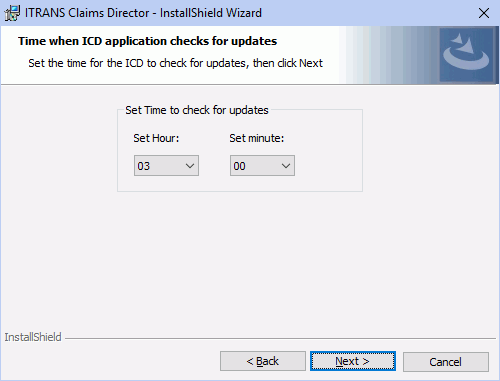Image resolution: width=500 pixels, height=381 pixels.
Task: Go to previous step with the Back button
Action: coord(263,361)
